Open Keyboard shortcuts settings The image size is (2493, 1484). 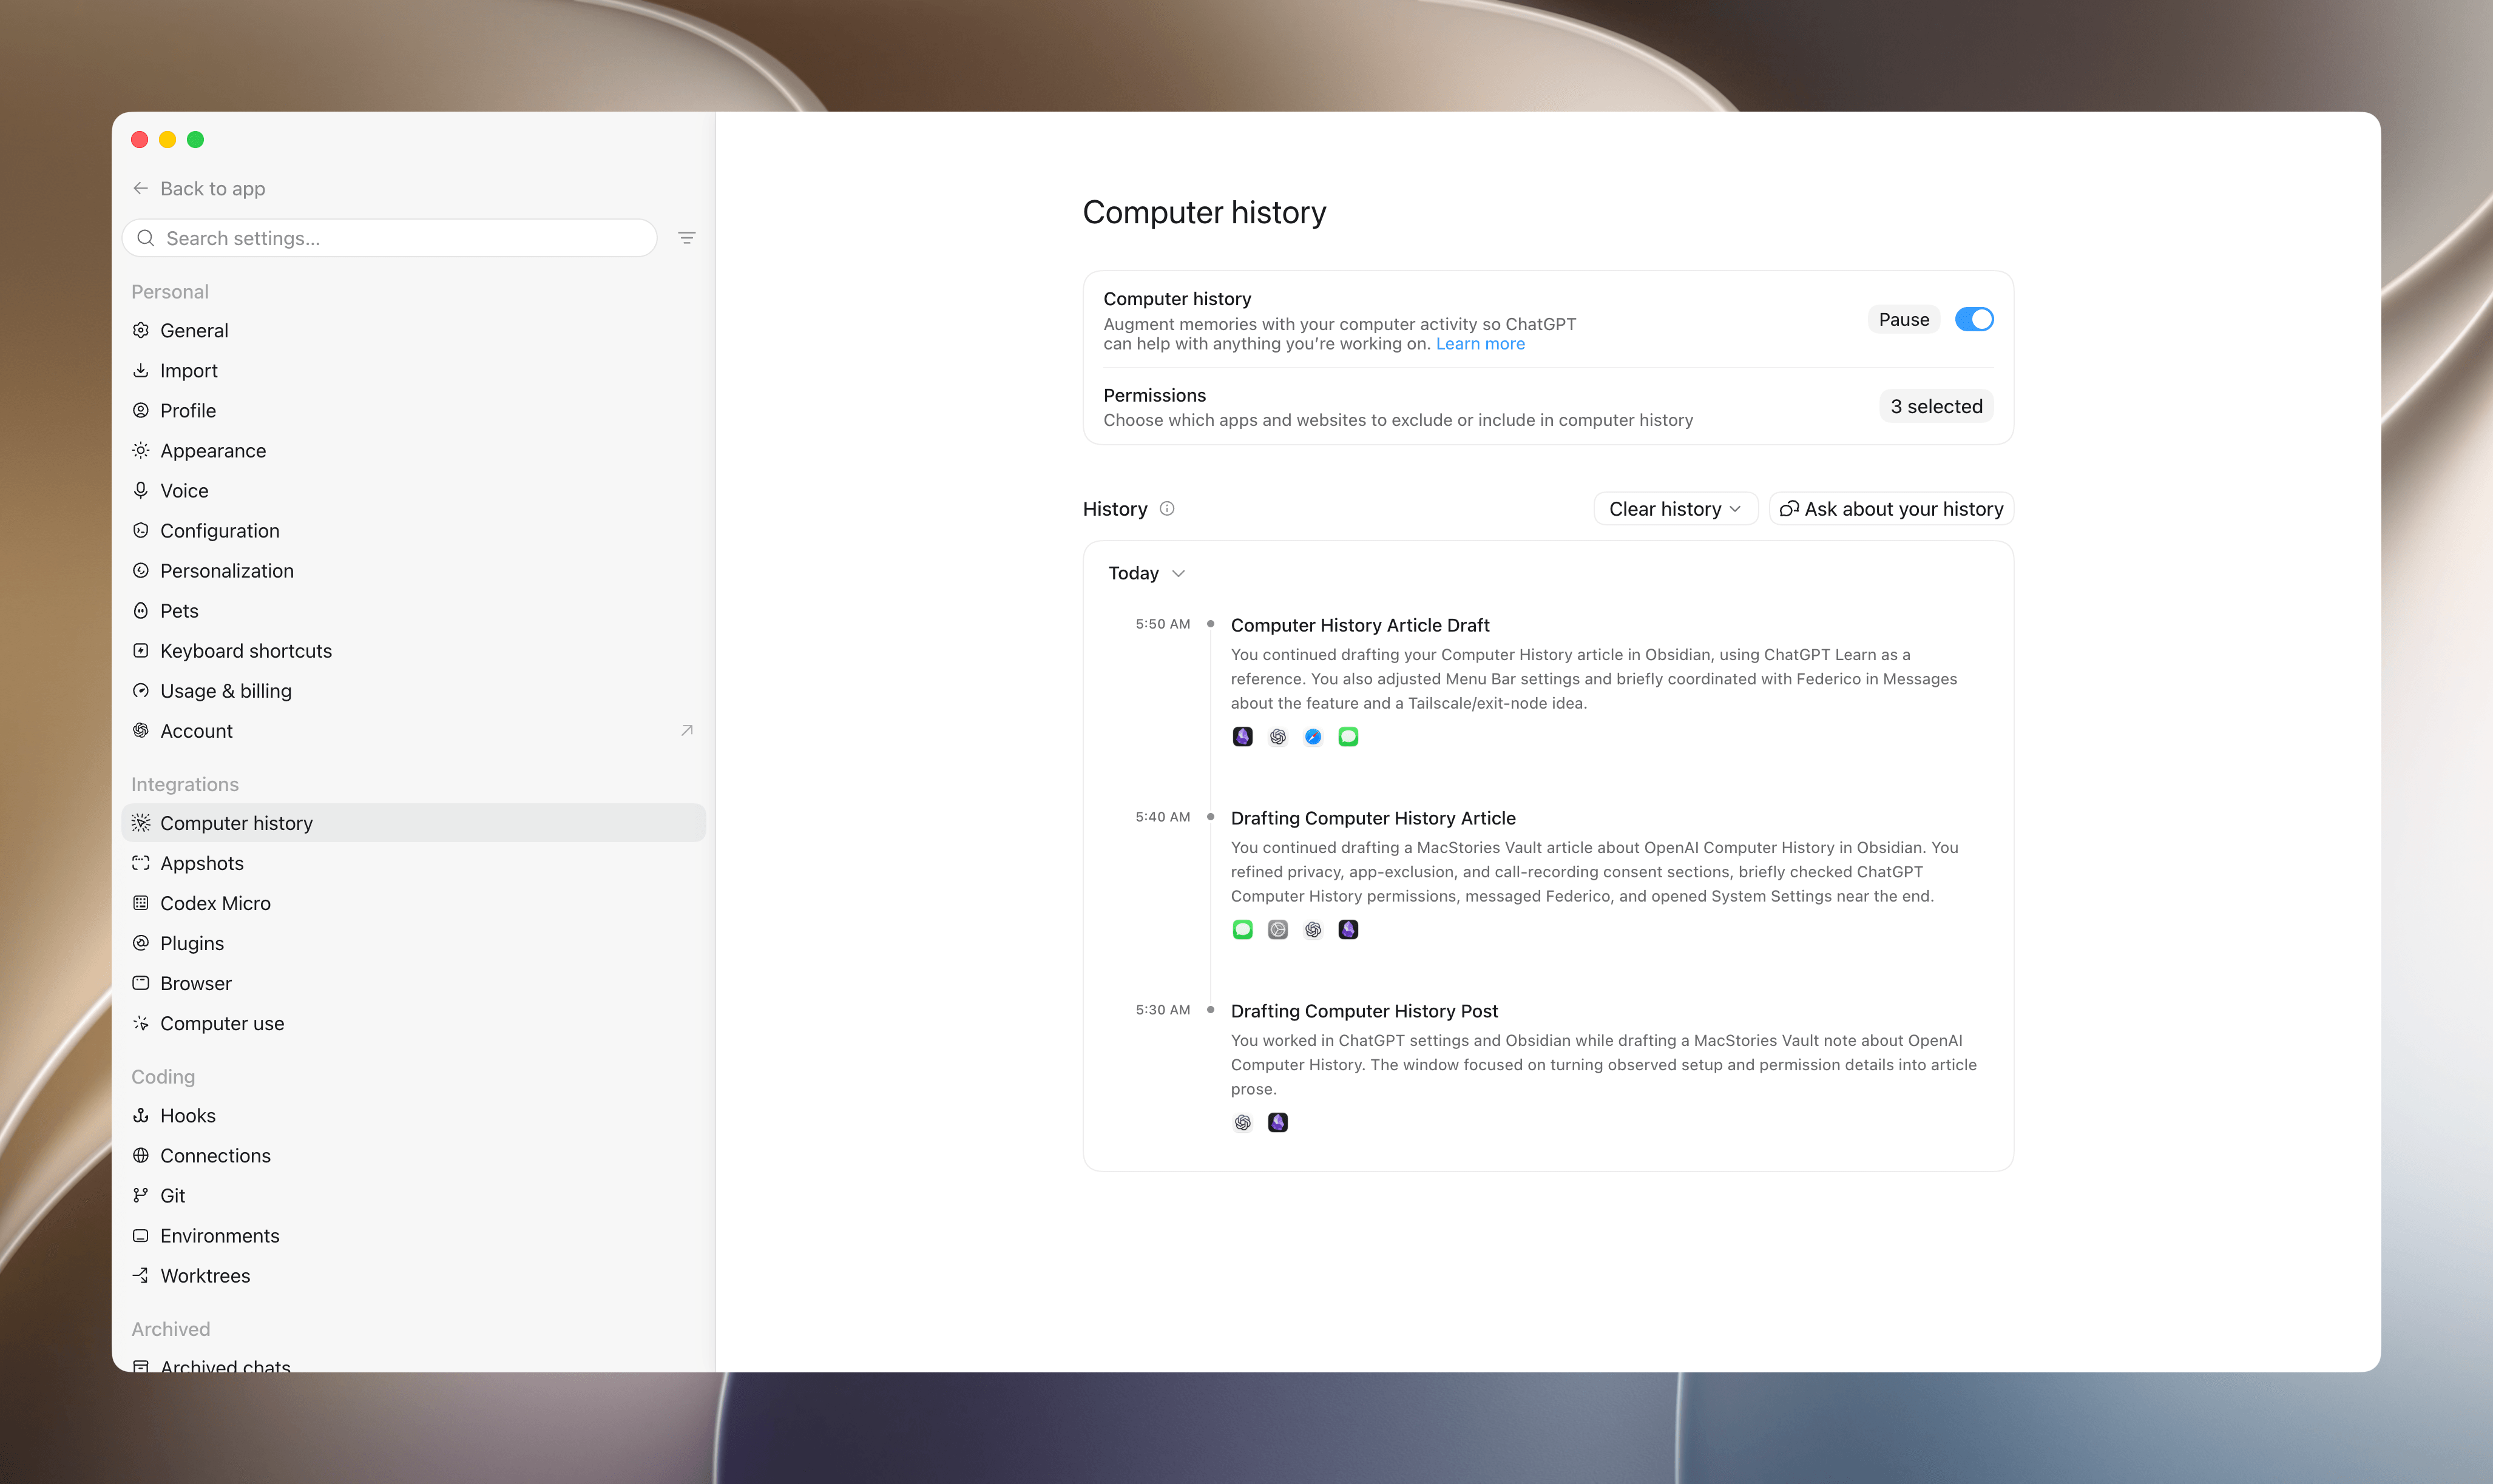tap(413, 651)
